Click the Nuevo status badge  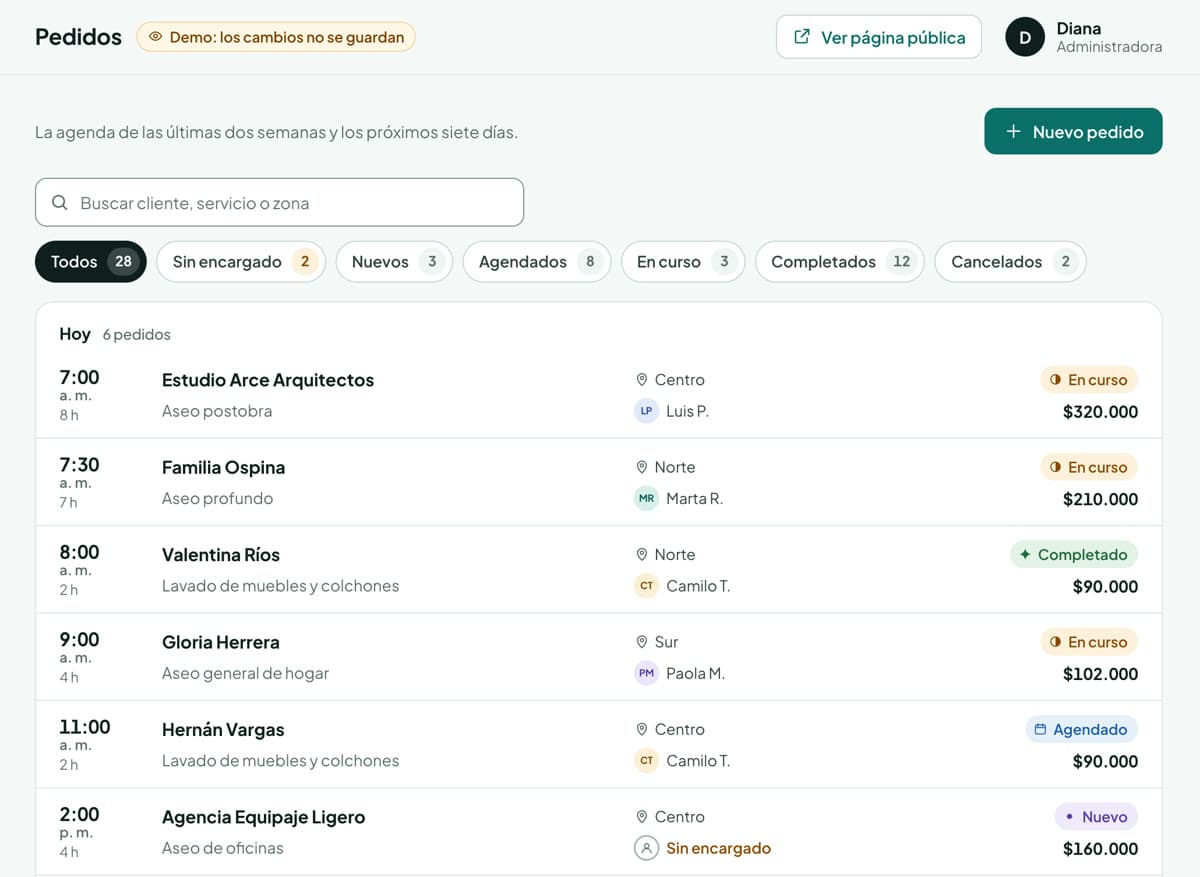(1096, 817)
